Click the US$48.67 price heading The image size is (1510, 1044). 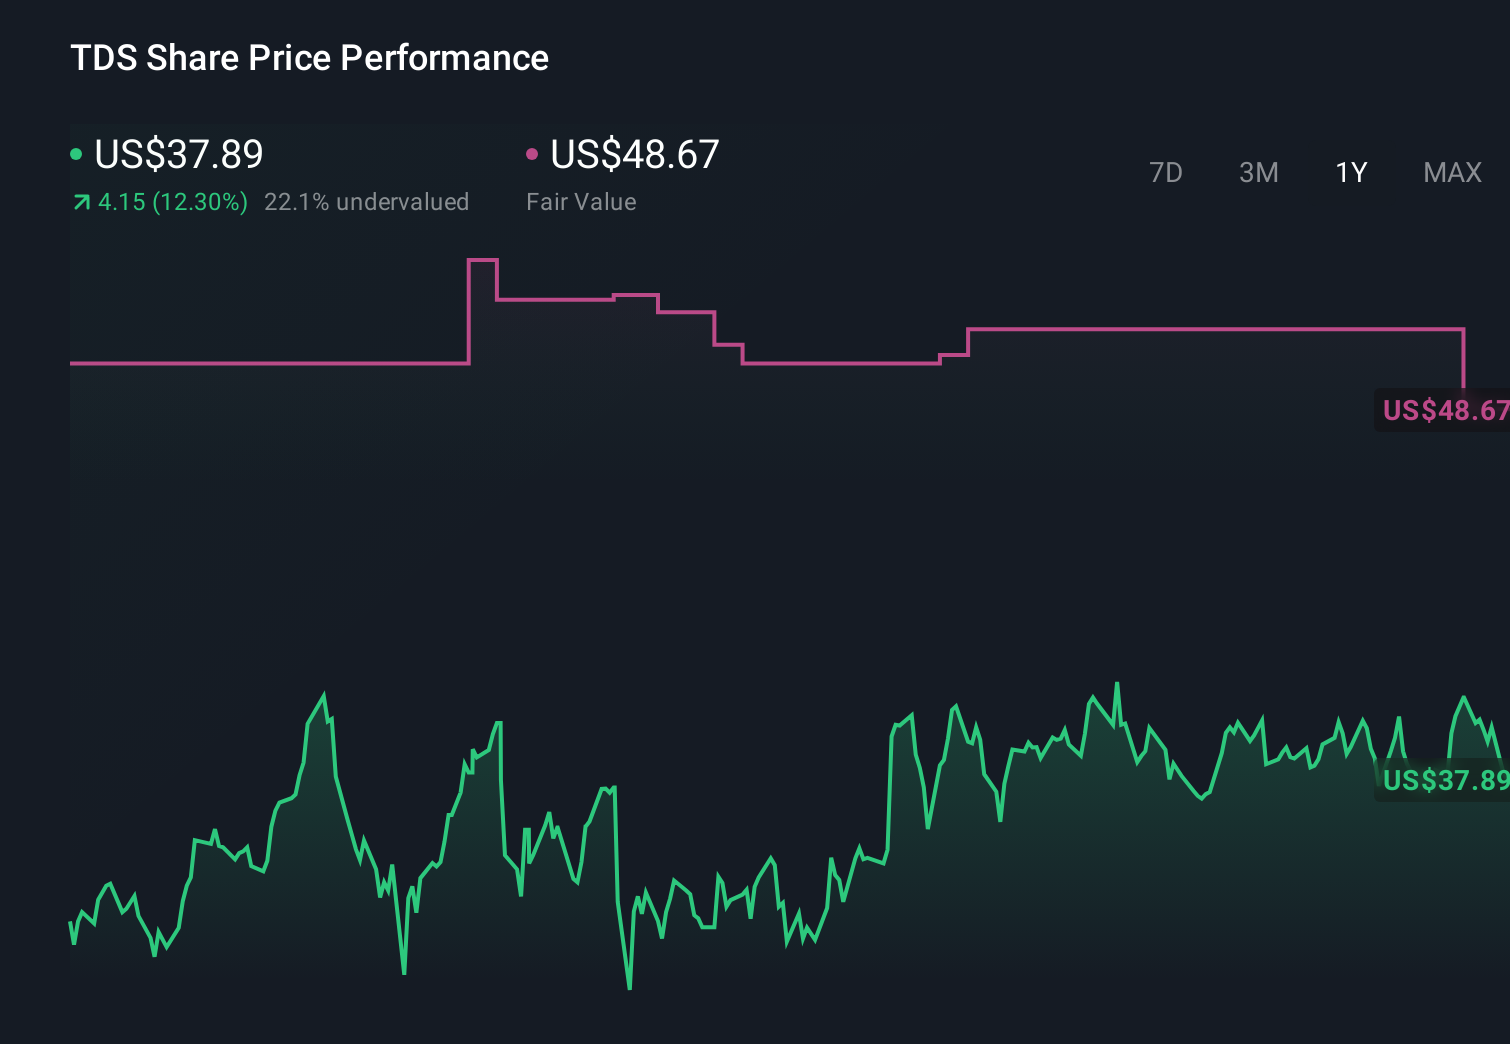pos(635,155)
